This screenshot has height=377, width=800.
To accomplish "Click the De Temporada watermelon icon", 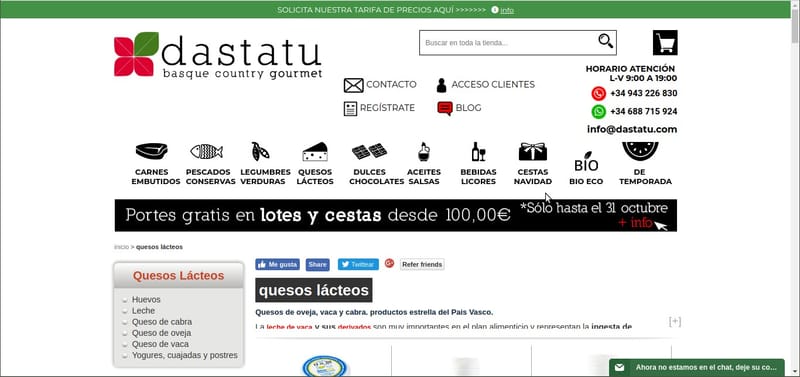I will pyautogui.click(x=640, y=152).
